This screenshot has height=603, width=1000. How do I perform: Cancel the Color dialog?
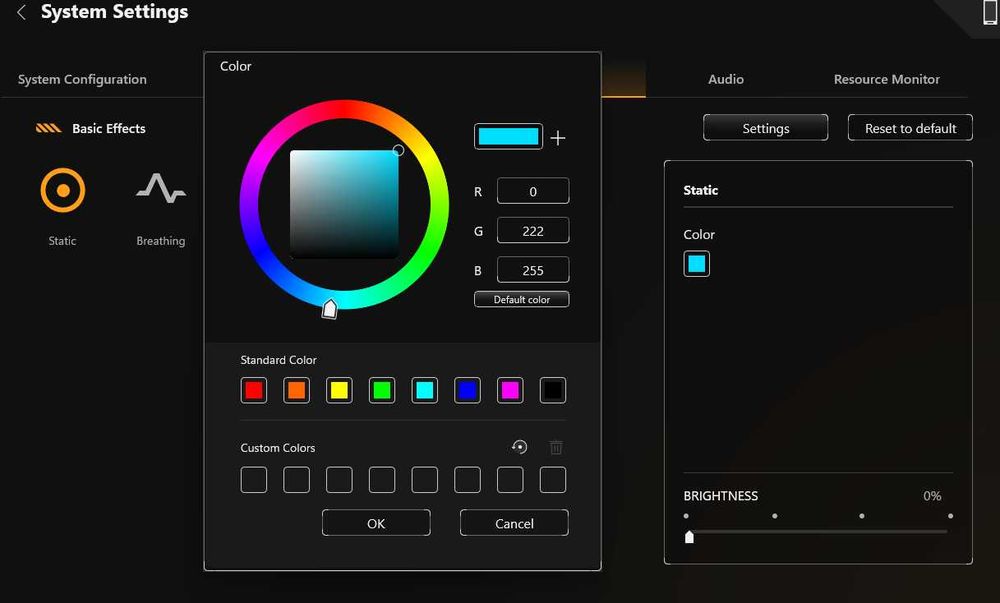click(x=514, y=523)
